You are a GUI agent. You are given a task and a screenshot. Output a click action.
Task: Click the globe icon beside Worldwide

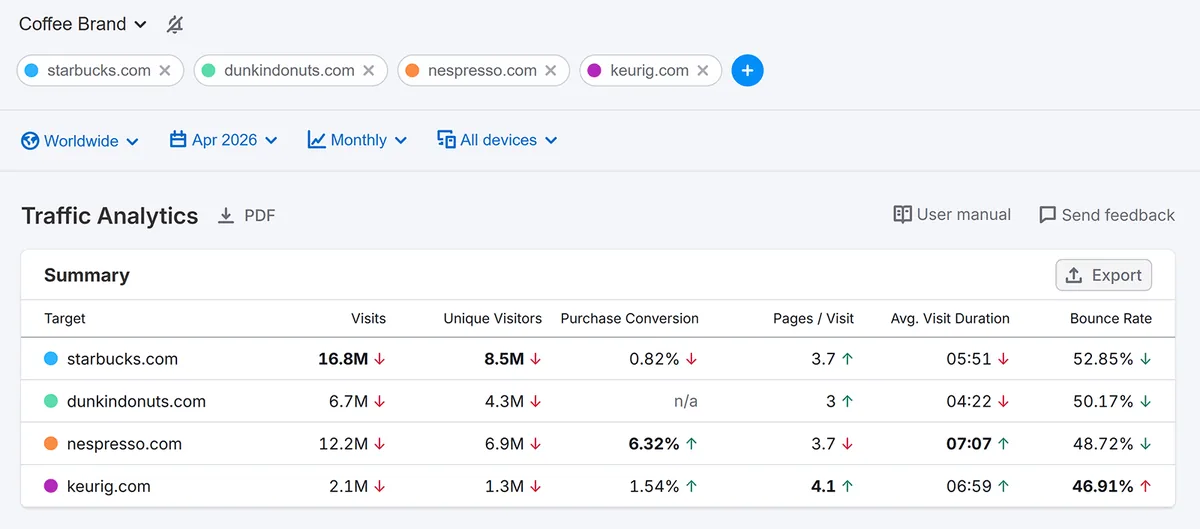click(30, 141)
